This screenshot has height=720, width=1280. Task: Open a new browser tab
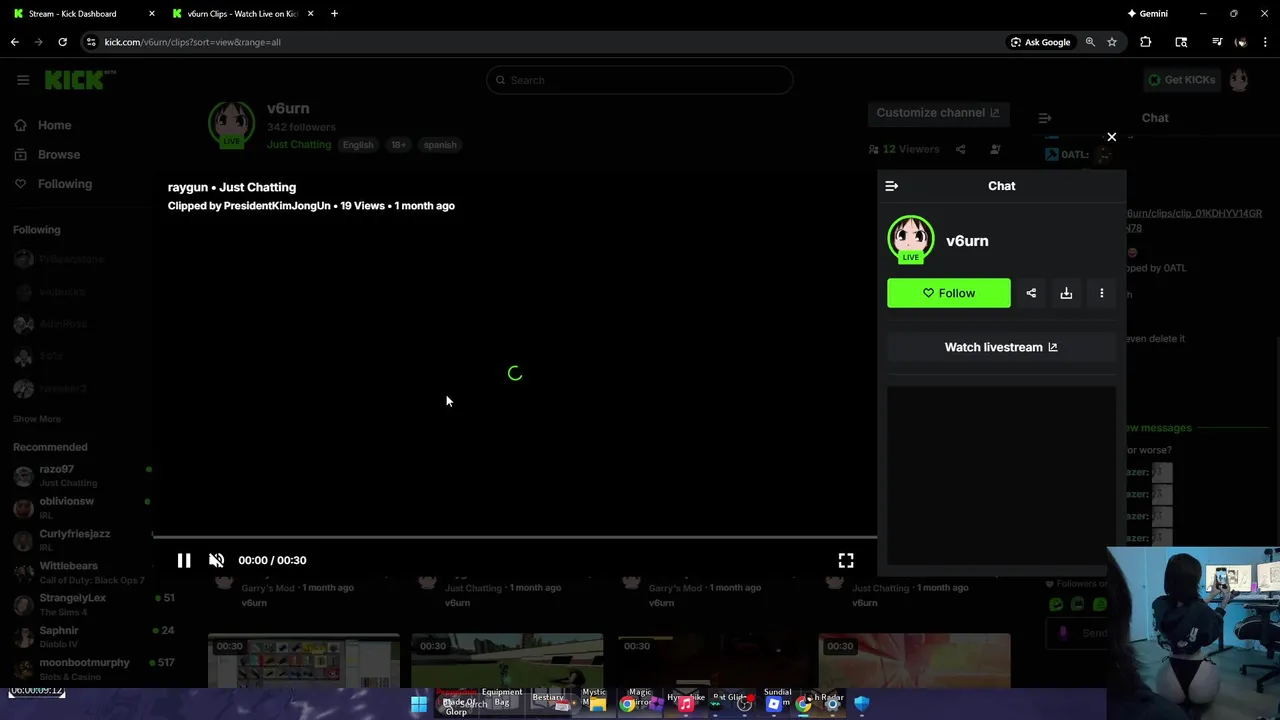[x=334, y=14]
